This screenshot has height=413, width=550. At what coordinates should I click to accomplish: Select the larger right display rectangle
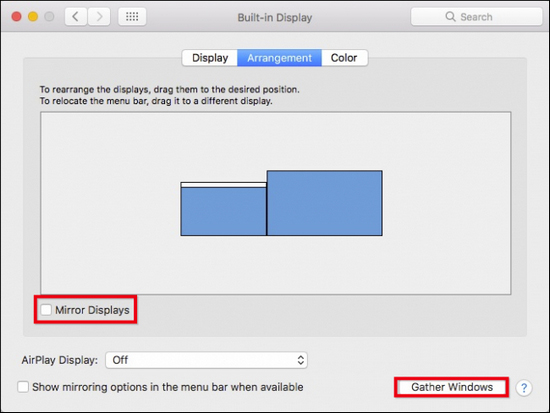(325, 203)
